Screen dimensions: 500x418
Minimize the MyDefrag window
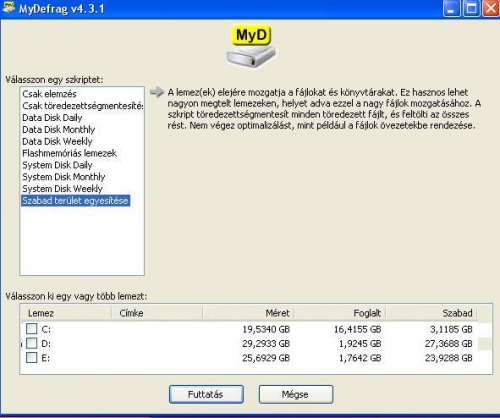pos(451,8)
